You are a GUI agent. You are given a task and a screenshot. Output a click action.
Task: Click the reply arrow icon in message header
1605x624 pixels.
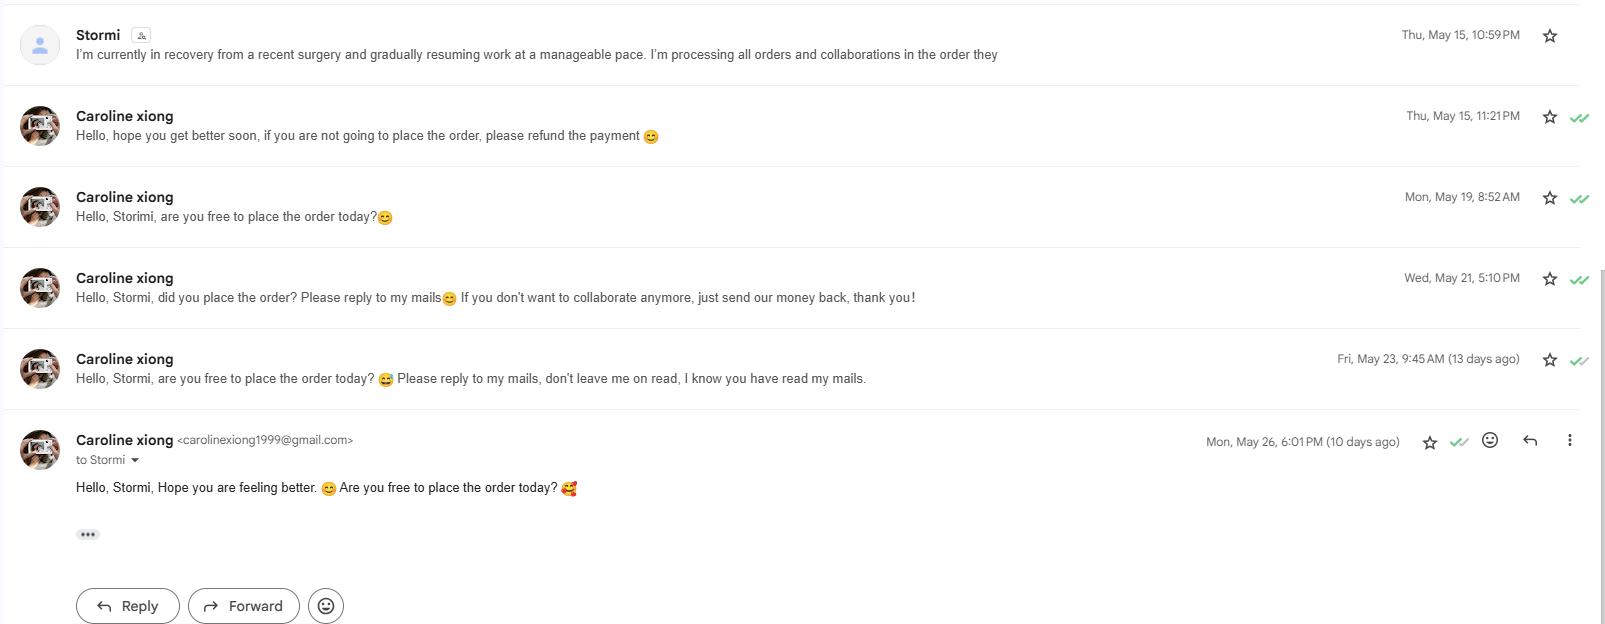click(x=1530, y=441)
